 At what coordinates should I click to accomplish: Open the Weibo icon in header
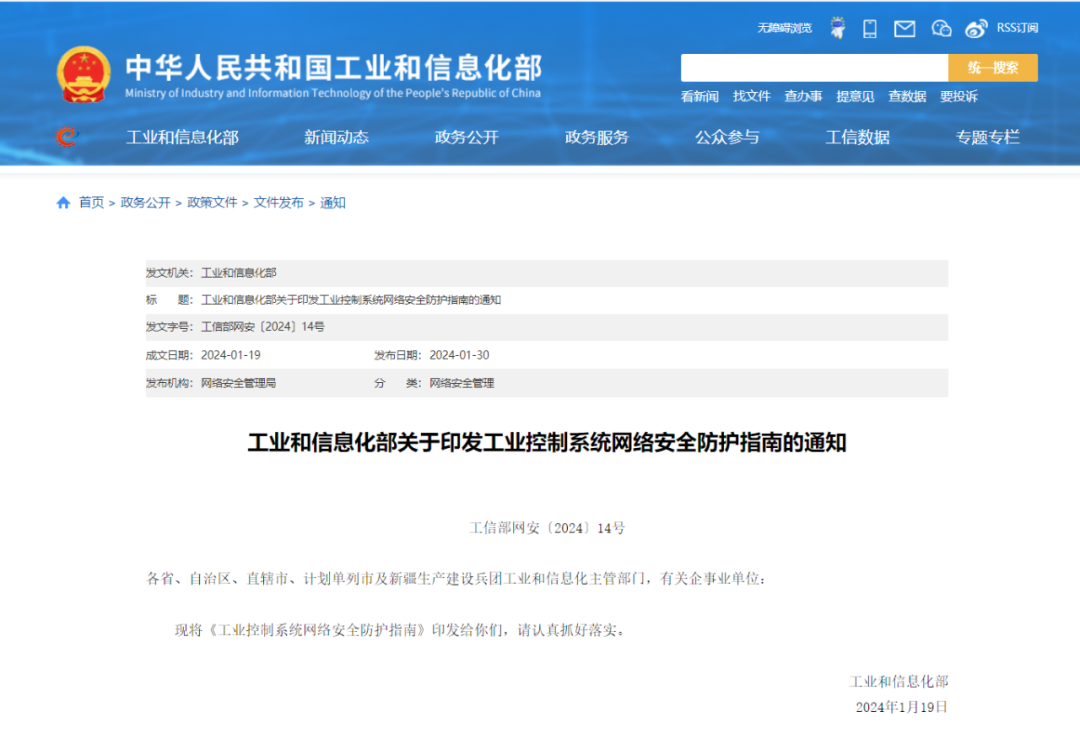point(976,28)
